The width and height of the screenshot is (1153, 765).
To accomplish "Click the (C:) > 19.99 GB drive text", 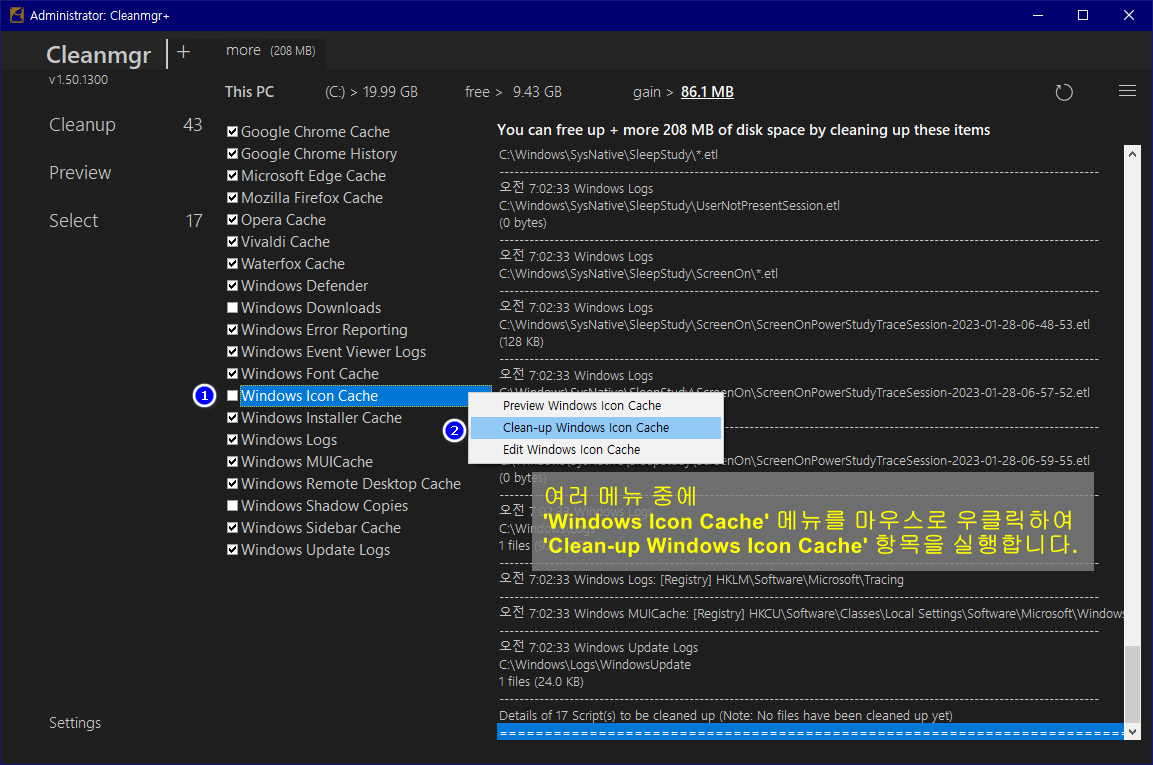I will click(371, 92).
